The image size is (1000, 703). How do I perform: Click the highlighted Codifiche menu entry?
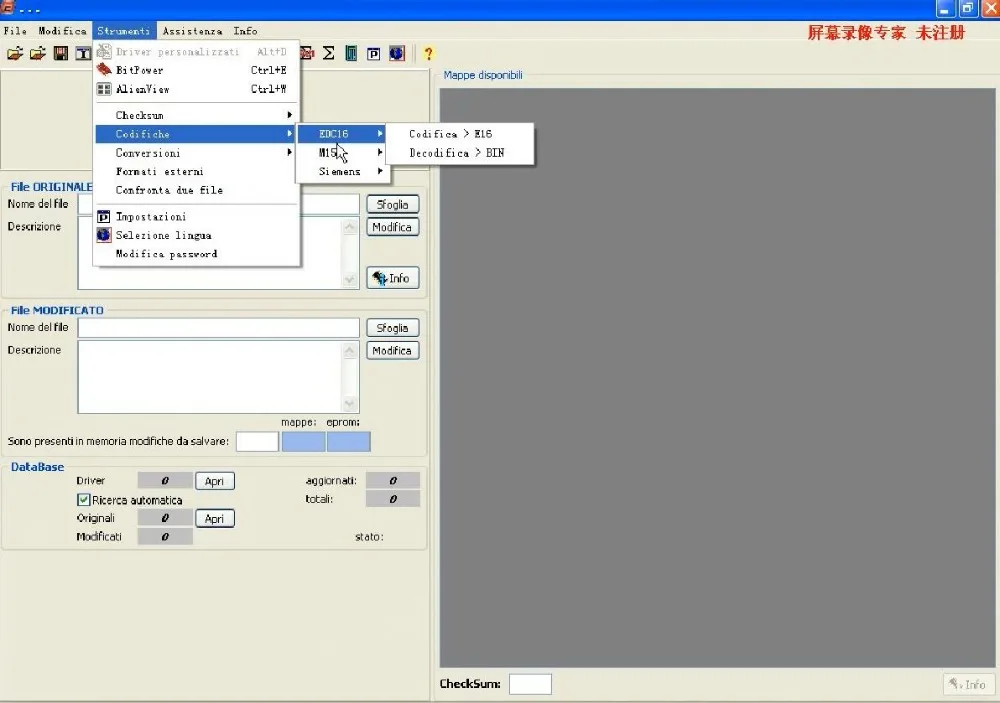coord(195,134)
